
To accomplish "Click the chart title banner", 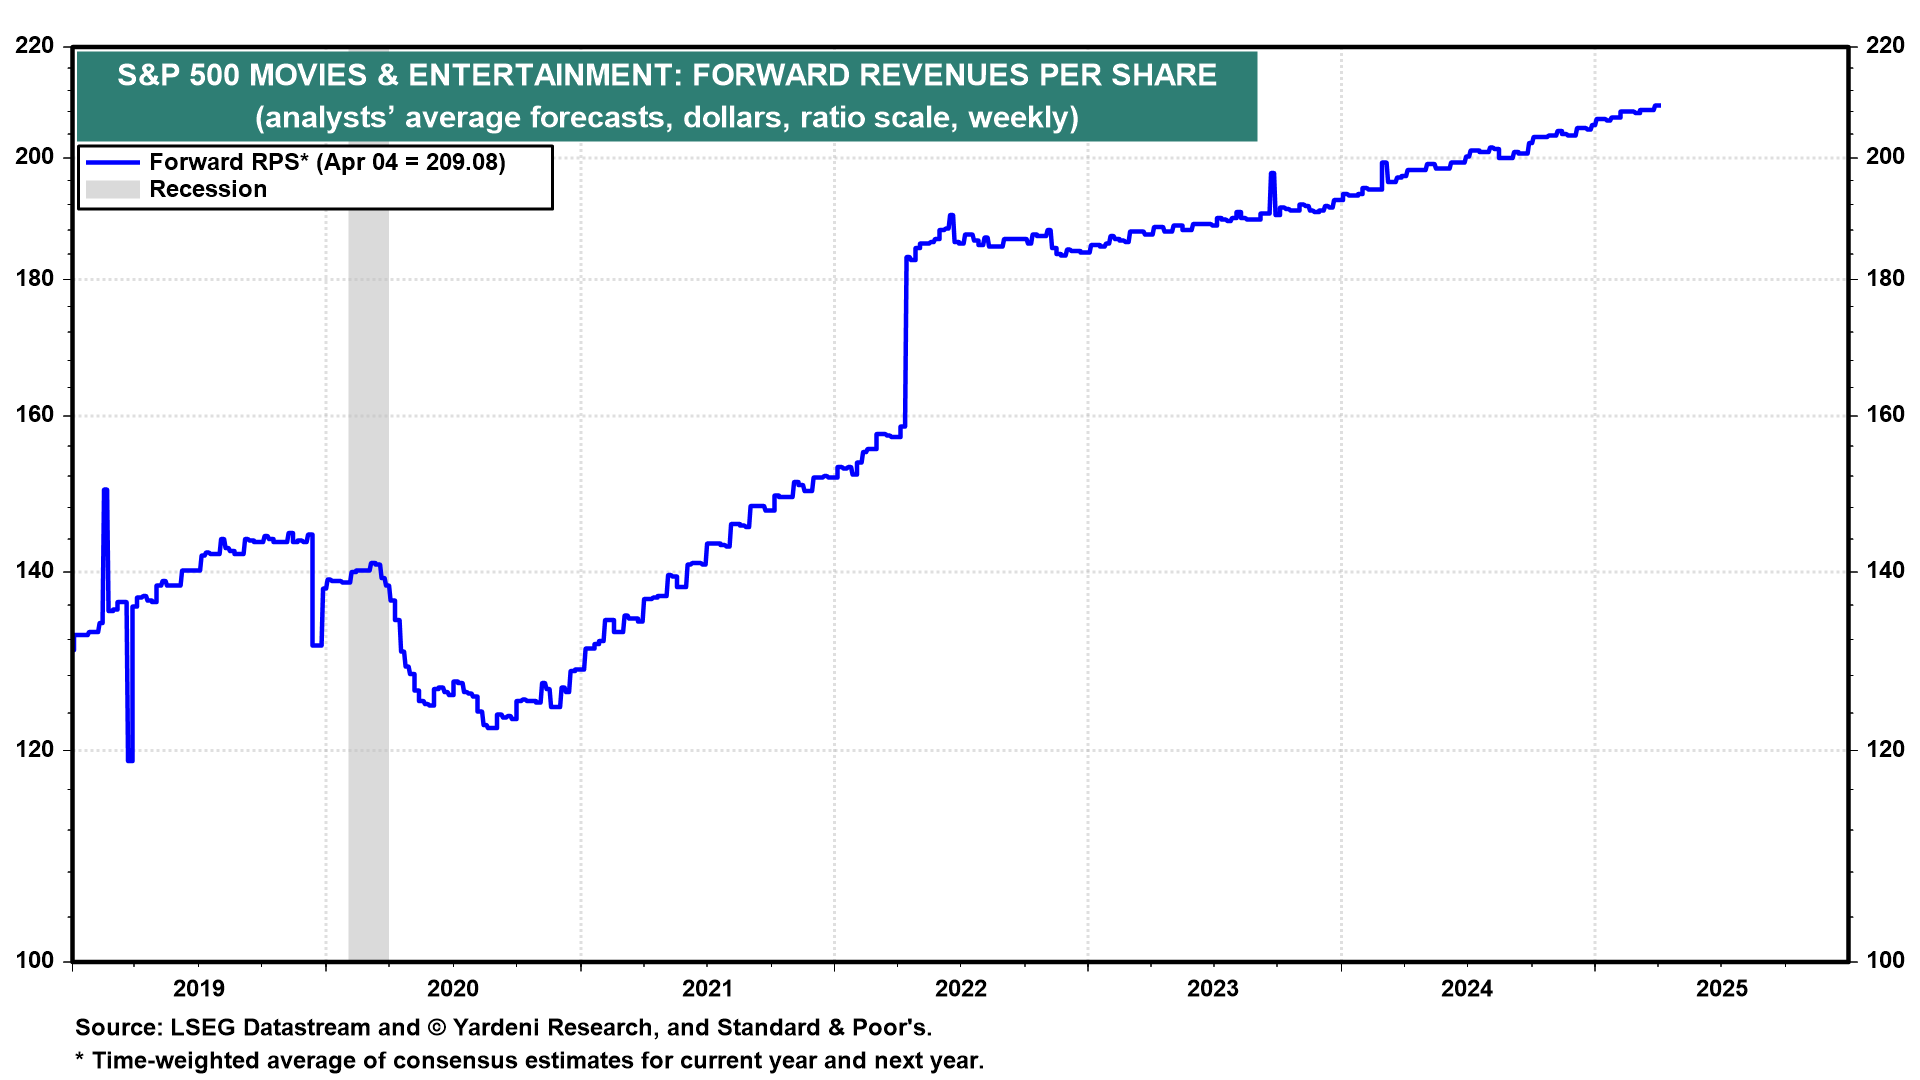I will pos(667,75).
